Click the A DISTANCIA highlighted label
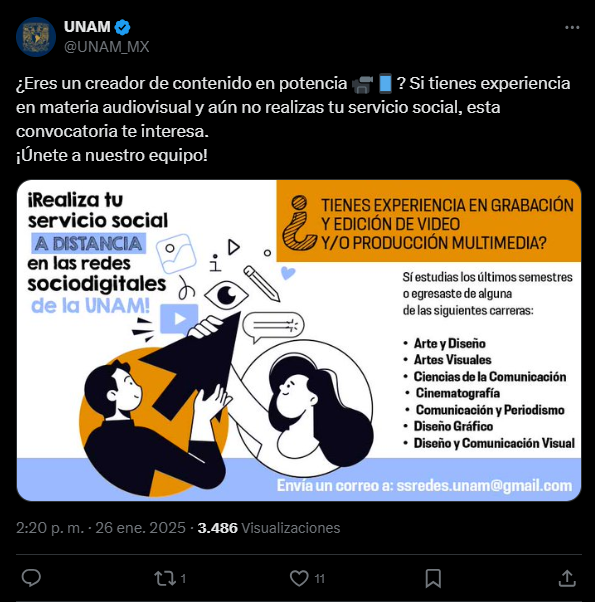The width and height of the screenshot is (595, 602). [88, 243]
